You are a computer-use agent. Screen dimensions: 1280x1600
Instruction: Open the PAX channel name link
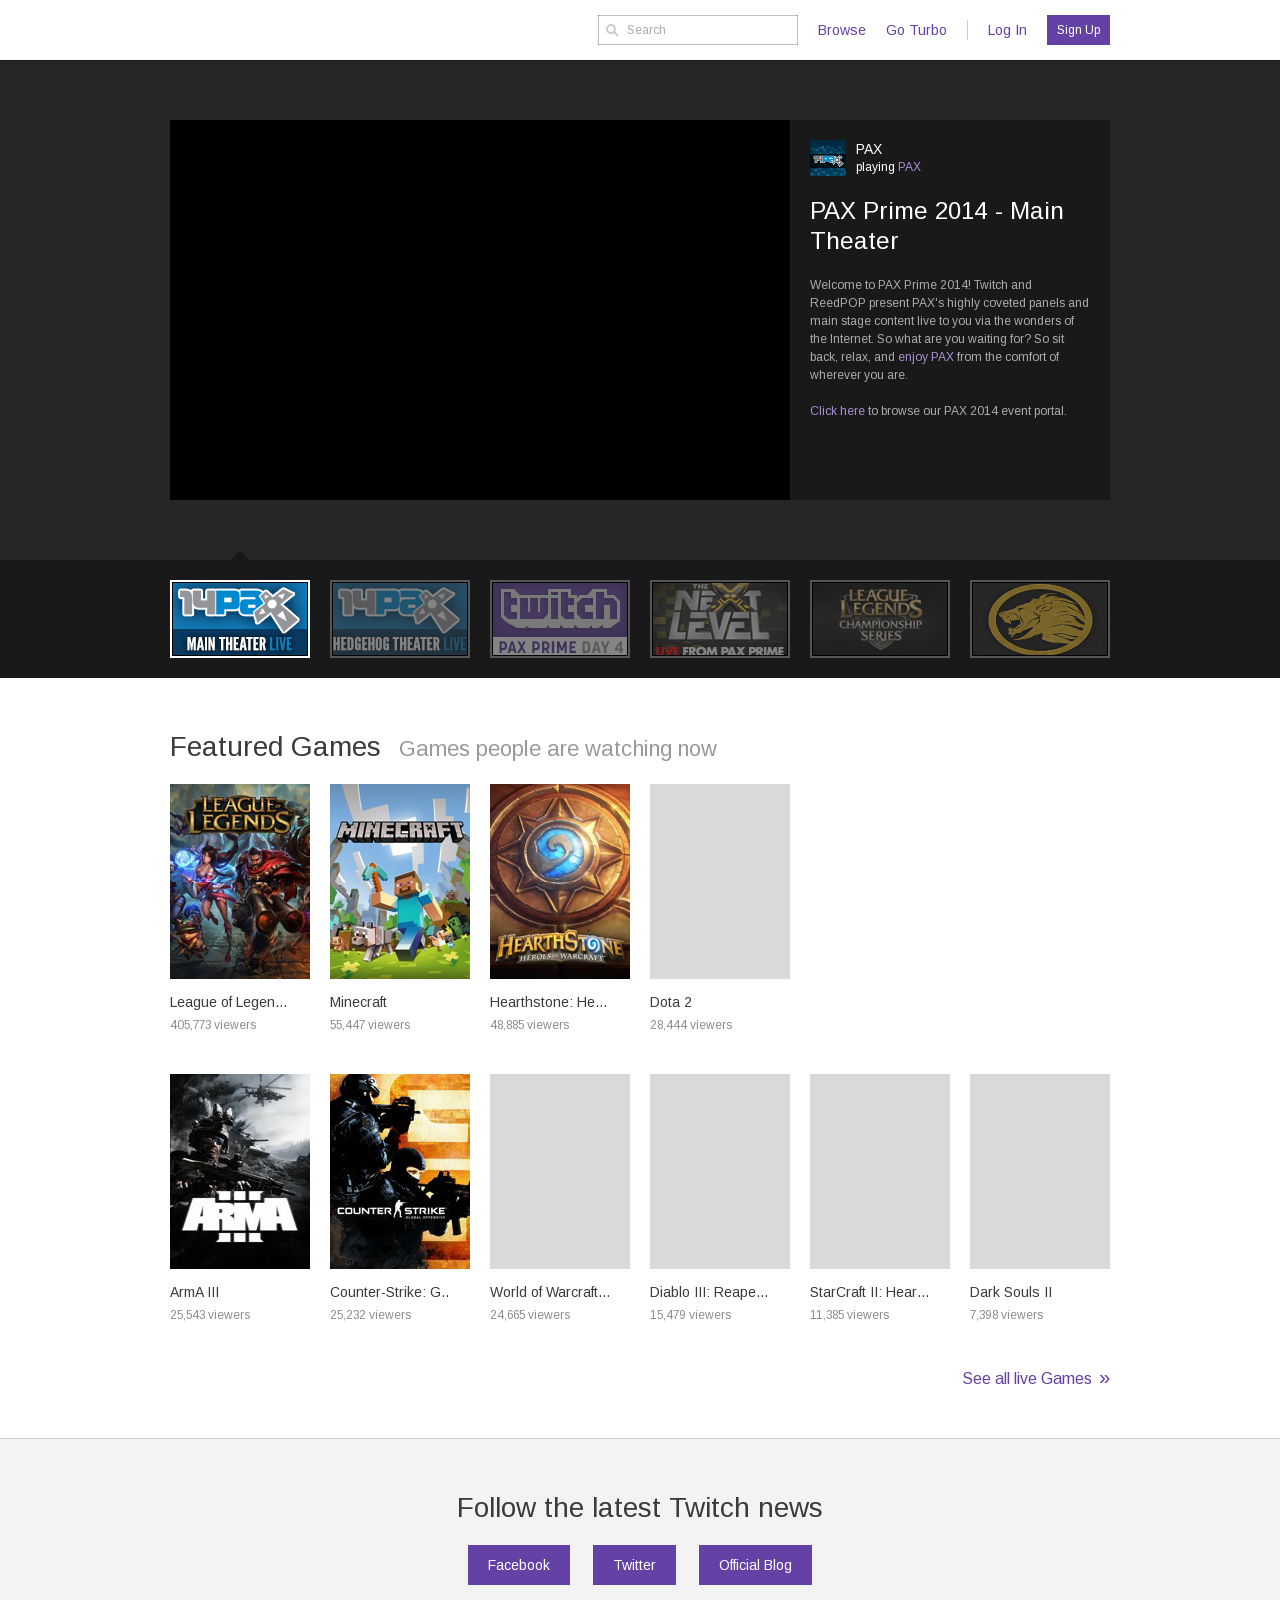[869, 149]
